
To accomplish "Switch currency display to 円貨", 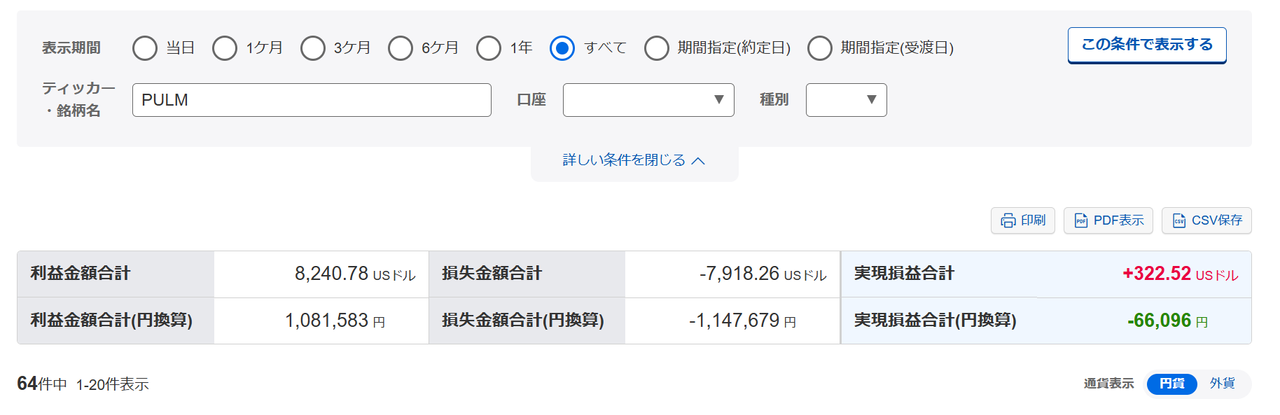I will tap(1171, 384).
